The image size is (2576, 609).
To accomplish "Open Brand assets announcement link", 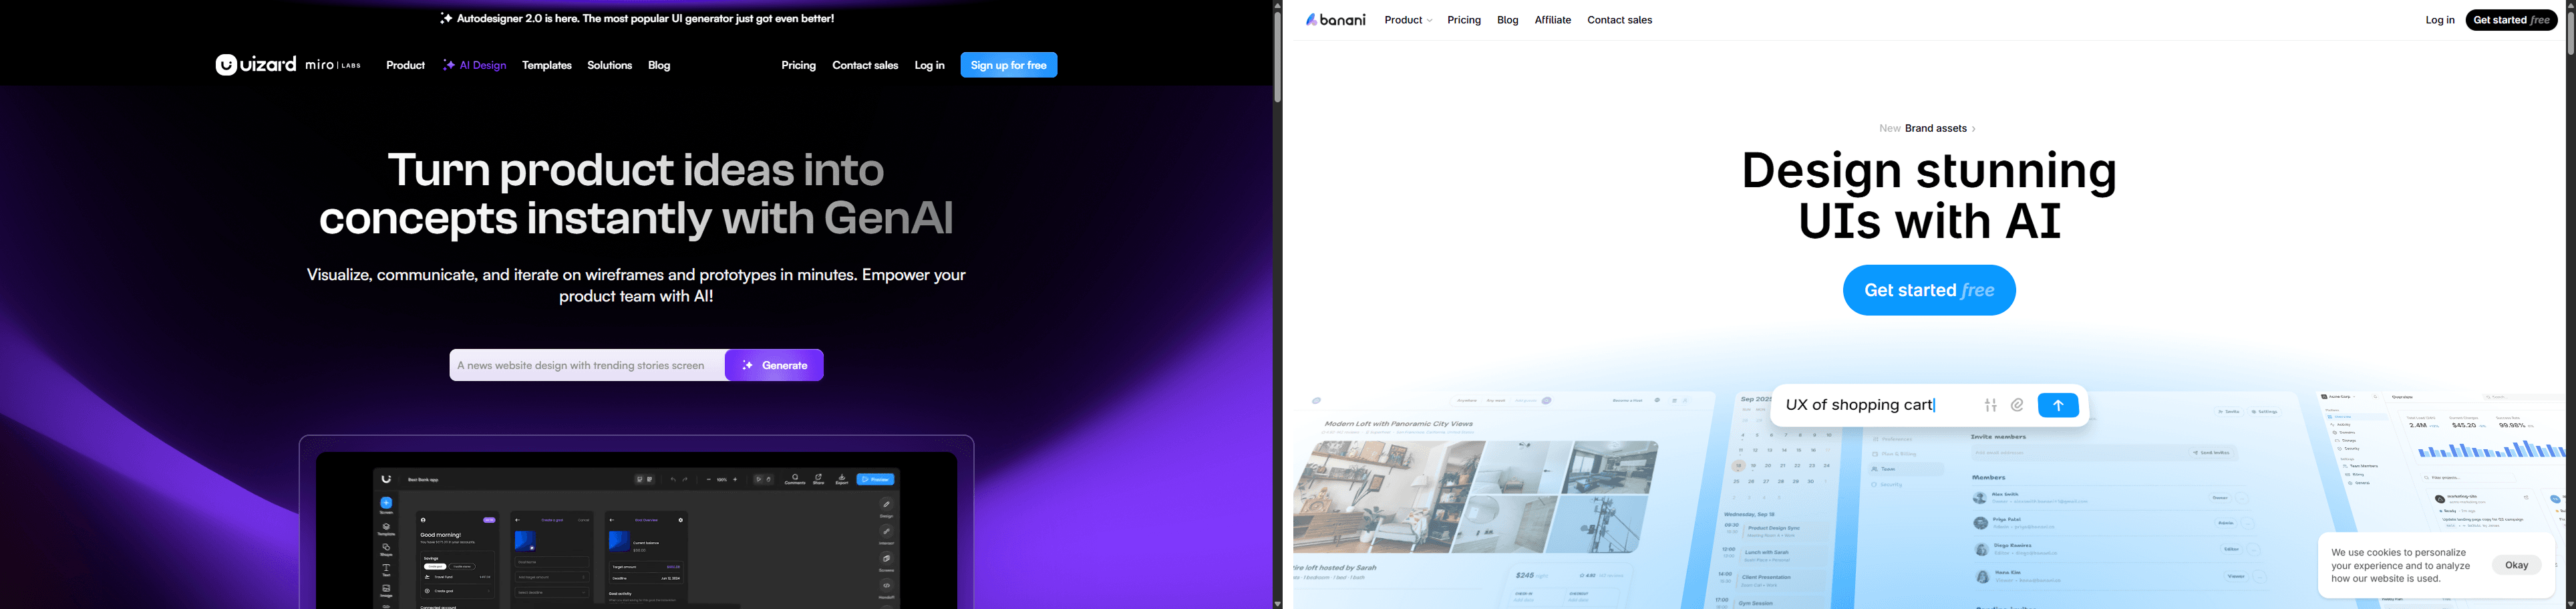I will point(1927,128).
